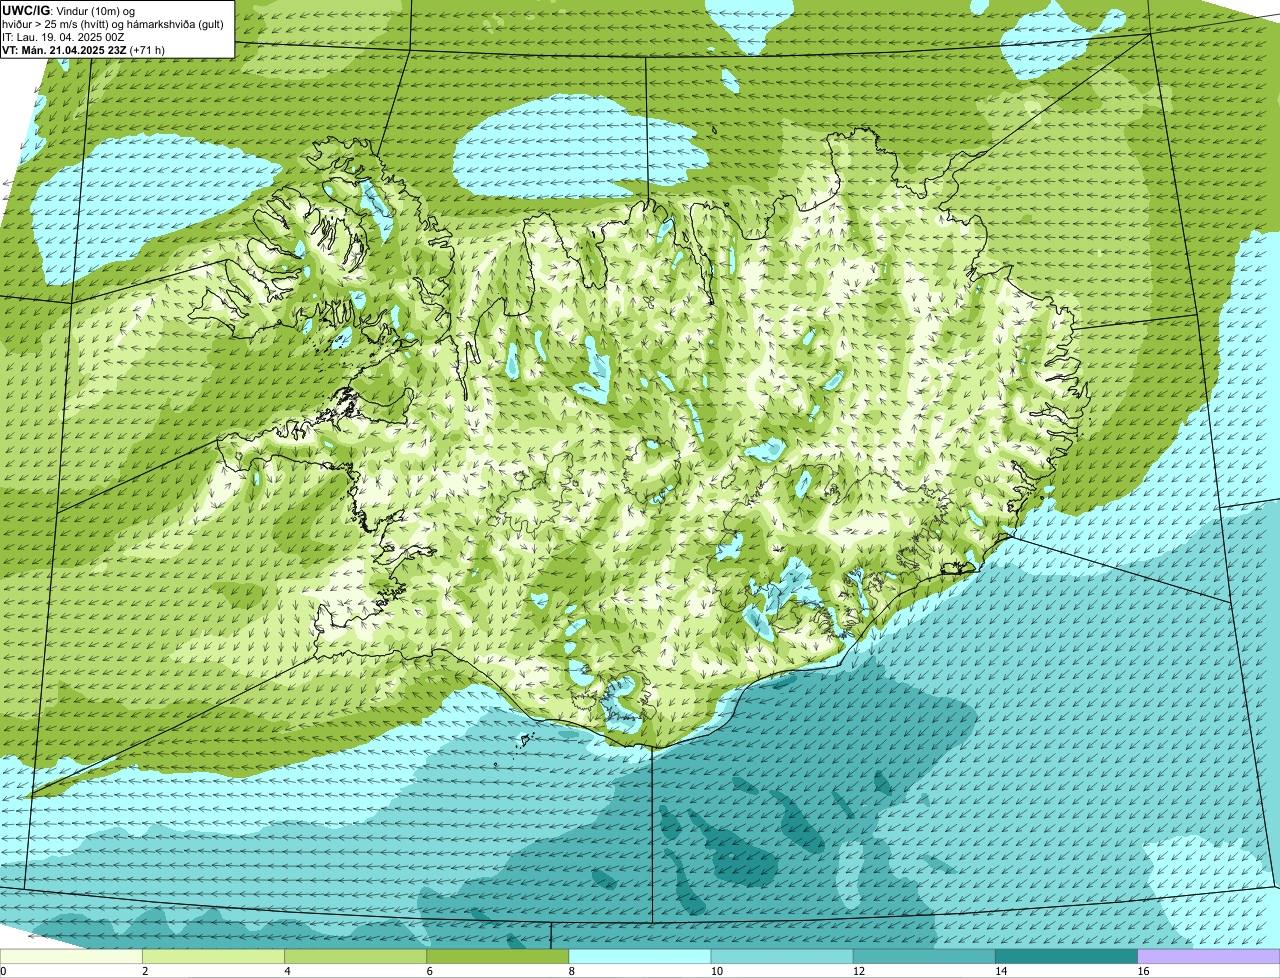Click the legend scale label "0"

coord(3,971)
